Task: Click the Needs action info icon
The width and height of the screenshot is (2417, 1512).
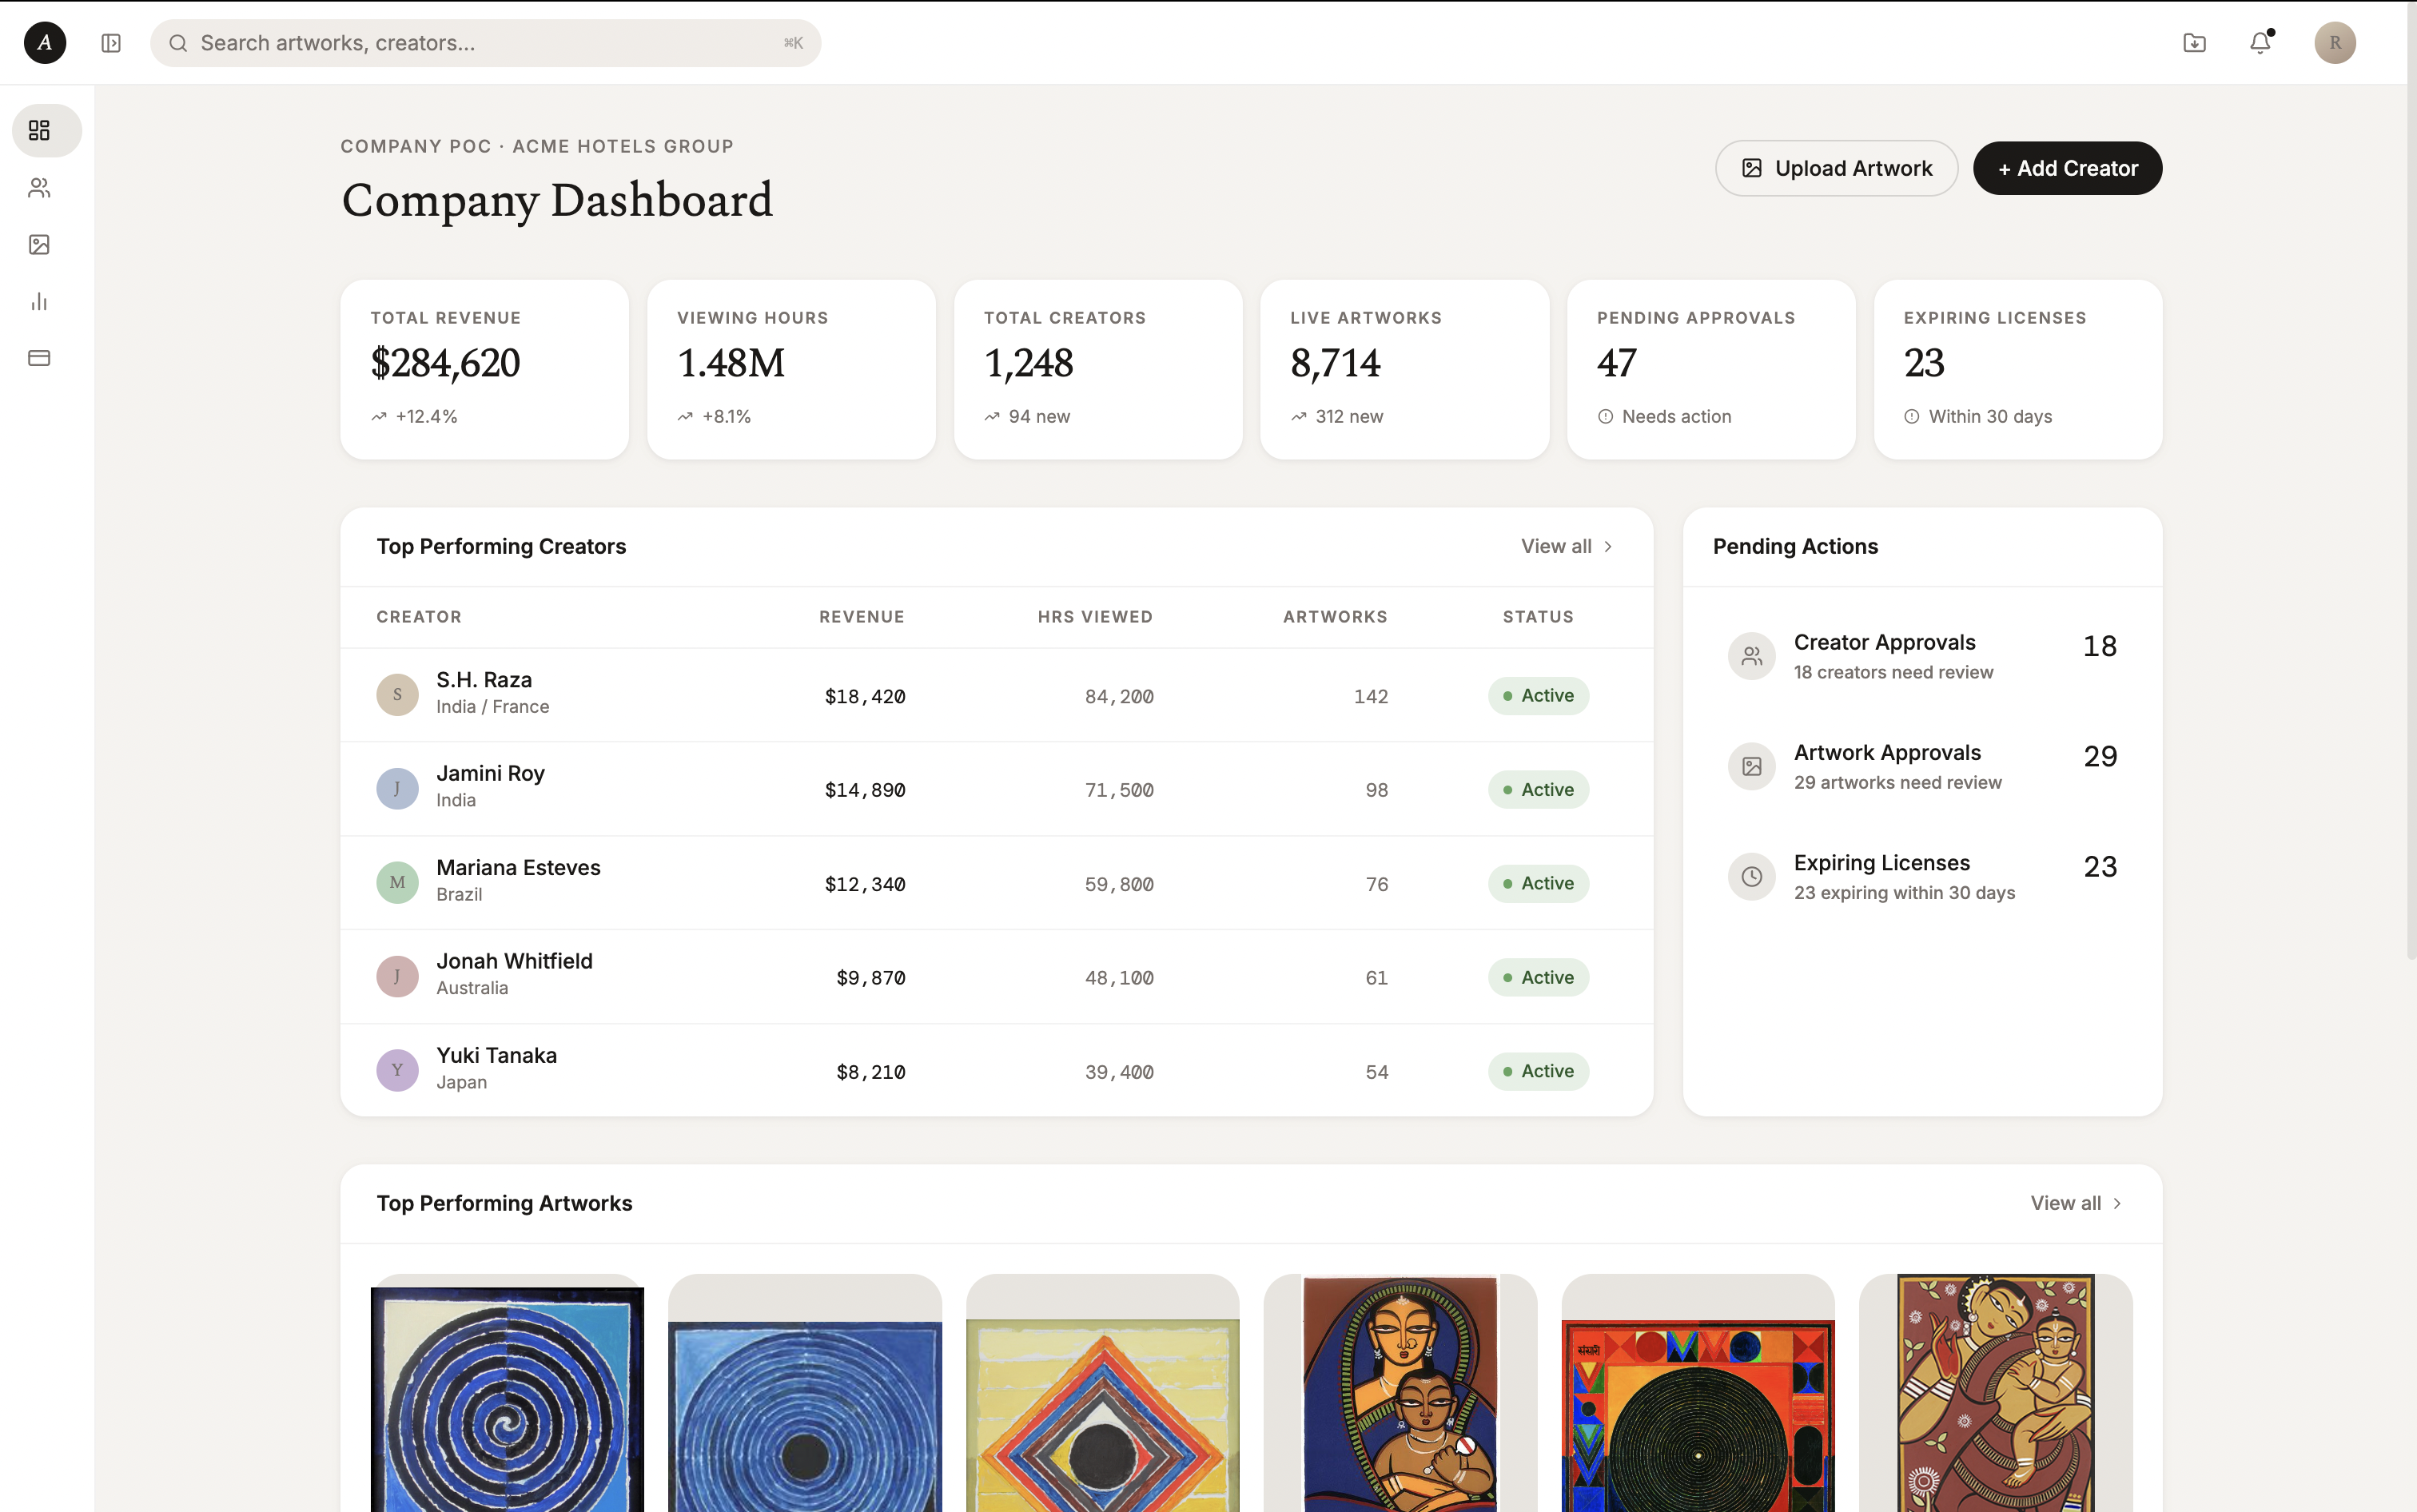Action: coord(1605,417)
